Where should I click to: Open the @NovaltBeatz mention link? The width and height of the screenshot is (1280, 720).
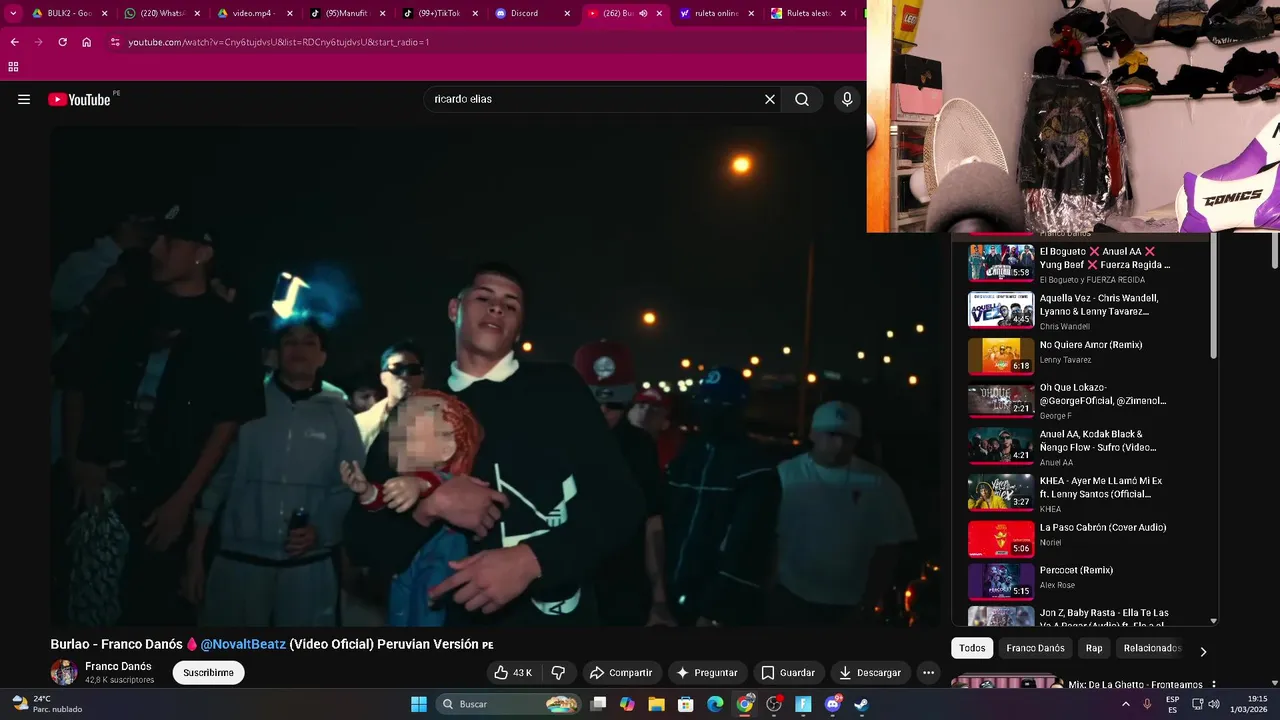pos(243,645)
